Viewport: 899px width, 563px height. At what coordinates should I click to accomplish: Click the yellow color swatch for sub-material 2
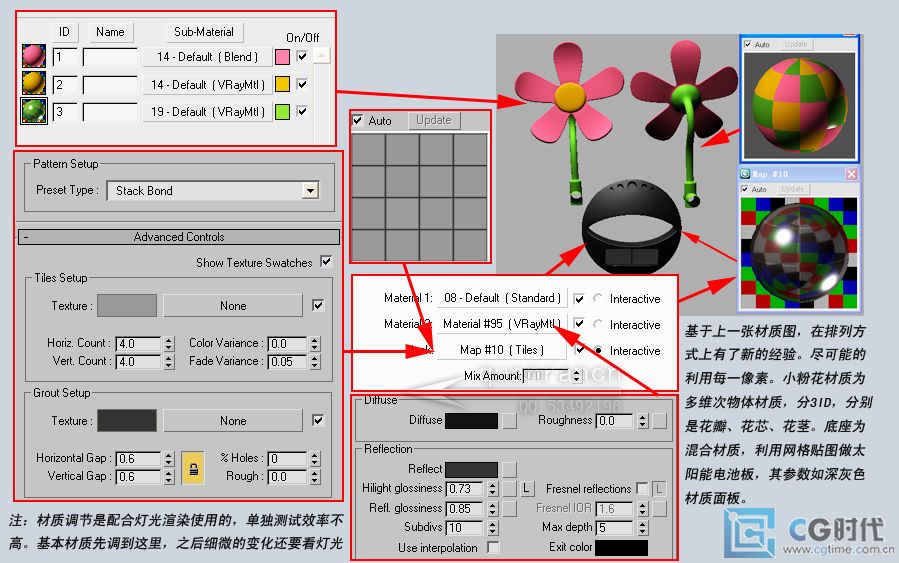pyautogui.click(x=282, y=84)
